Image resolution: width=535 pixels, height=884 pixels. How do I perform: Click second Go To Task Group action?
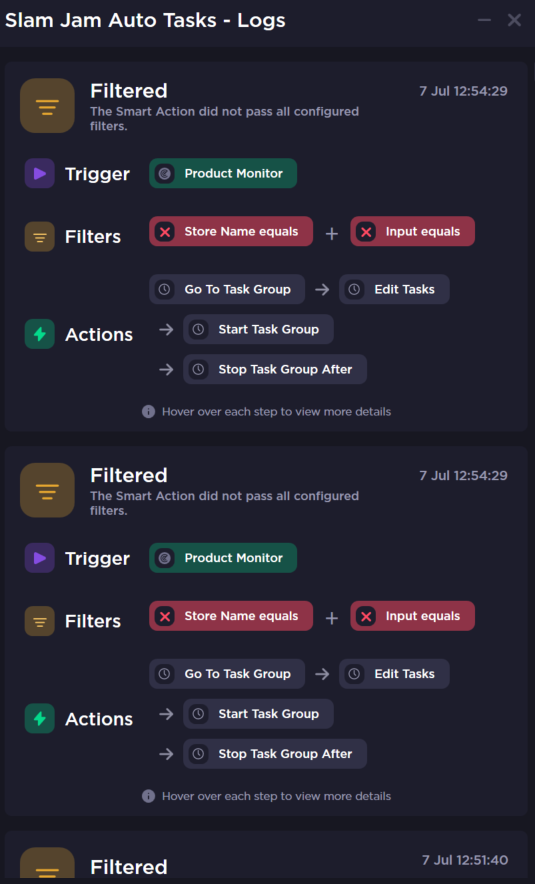pos(227,674)
